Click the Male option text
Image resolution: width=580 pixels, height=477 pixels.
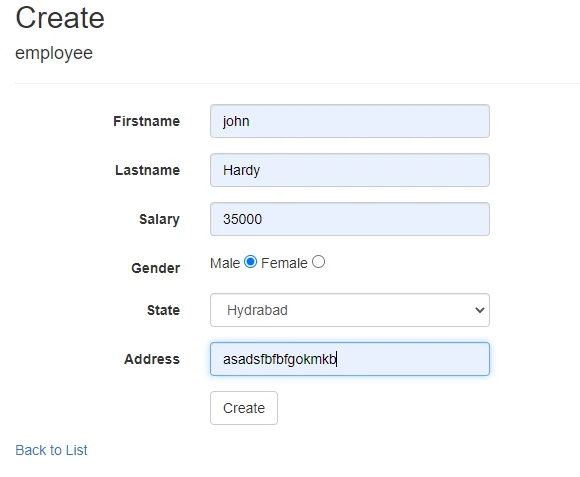[x=225, y=263]
